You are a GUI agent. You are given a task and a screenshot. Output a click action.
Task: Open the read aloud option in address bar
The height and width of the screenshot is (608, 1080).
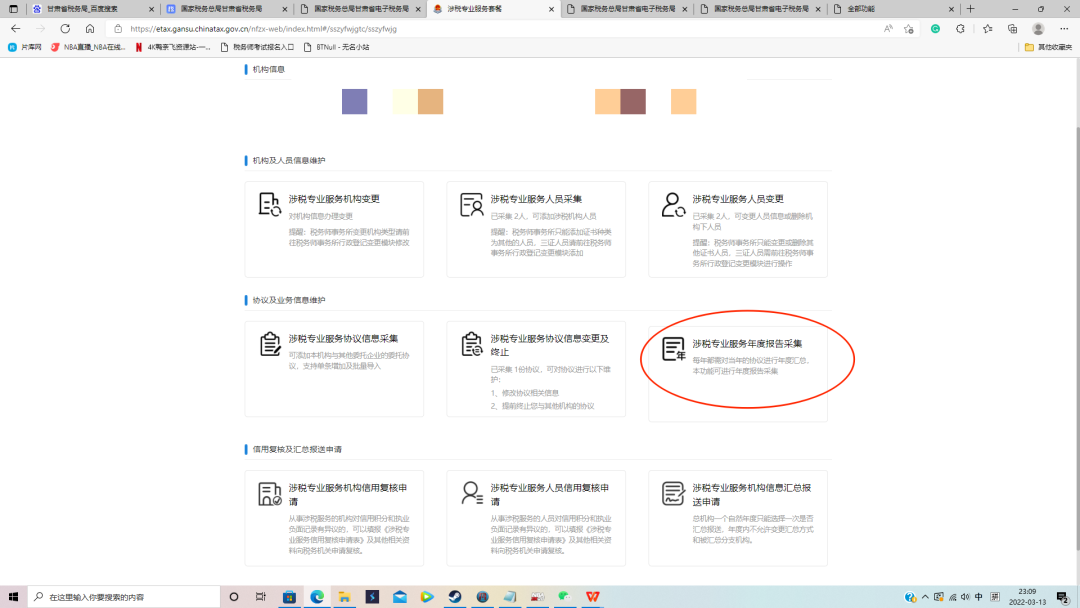pyautogui.click(x=888, y=29)
